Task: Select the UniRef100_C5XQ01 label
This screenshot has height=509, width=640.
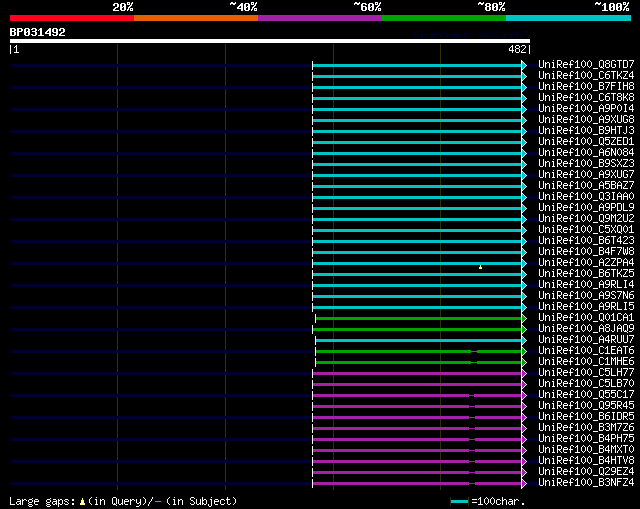Action: 586,230
